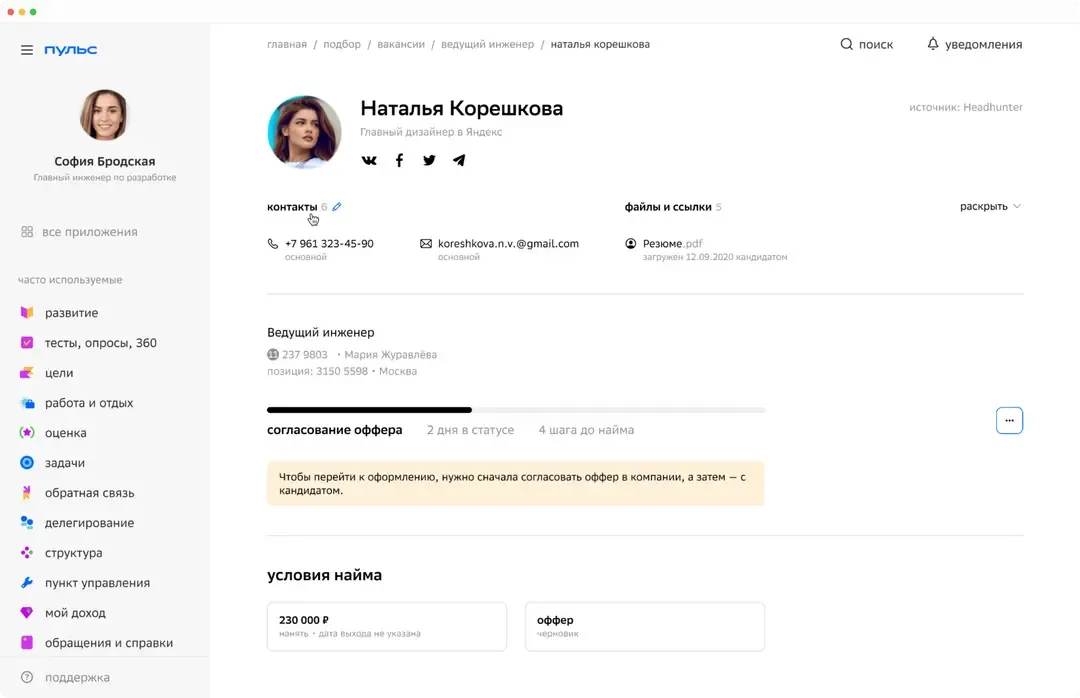Click the search magnifier icon

[x=847, y=44]
